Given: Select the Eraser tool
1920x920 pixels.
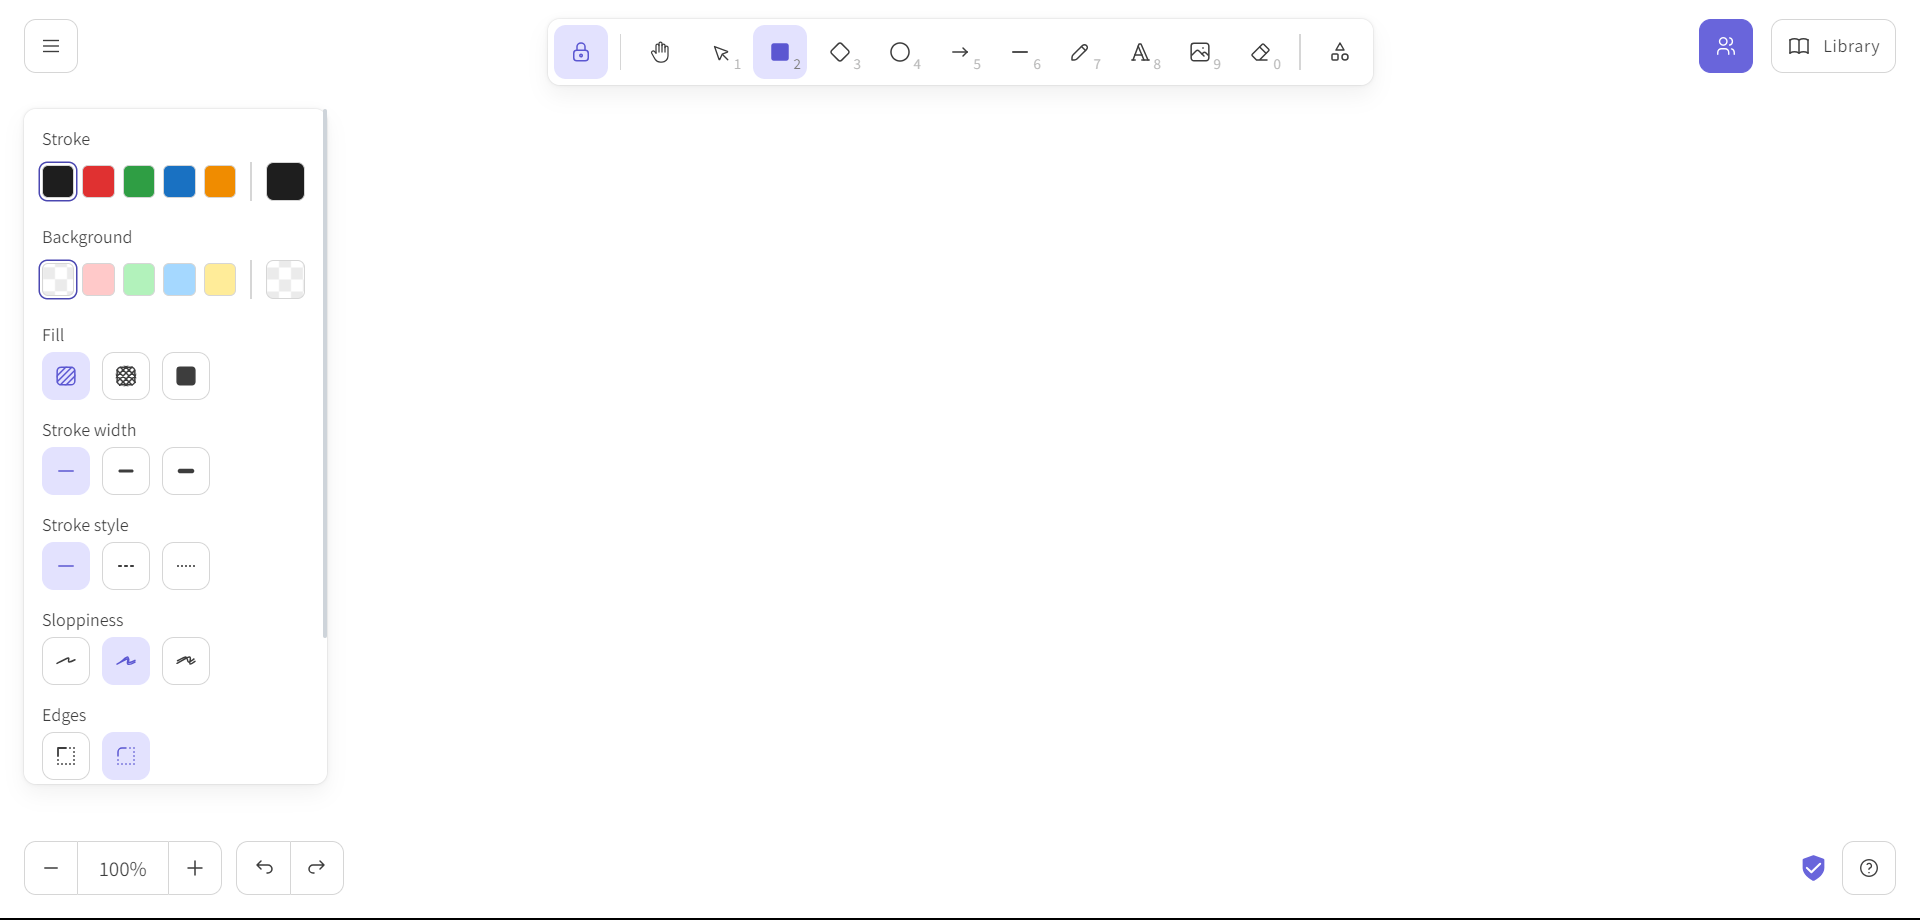Looking at the screenshot, I should [1260, 52].
